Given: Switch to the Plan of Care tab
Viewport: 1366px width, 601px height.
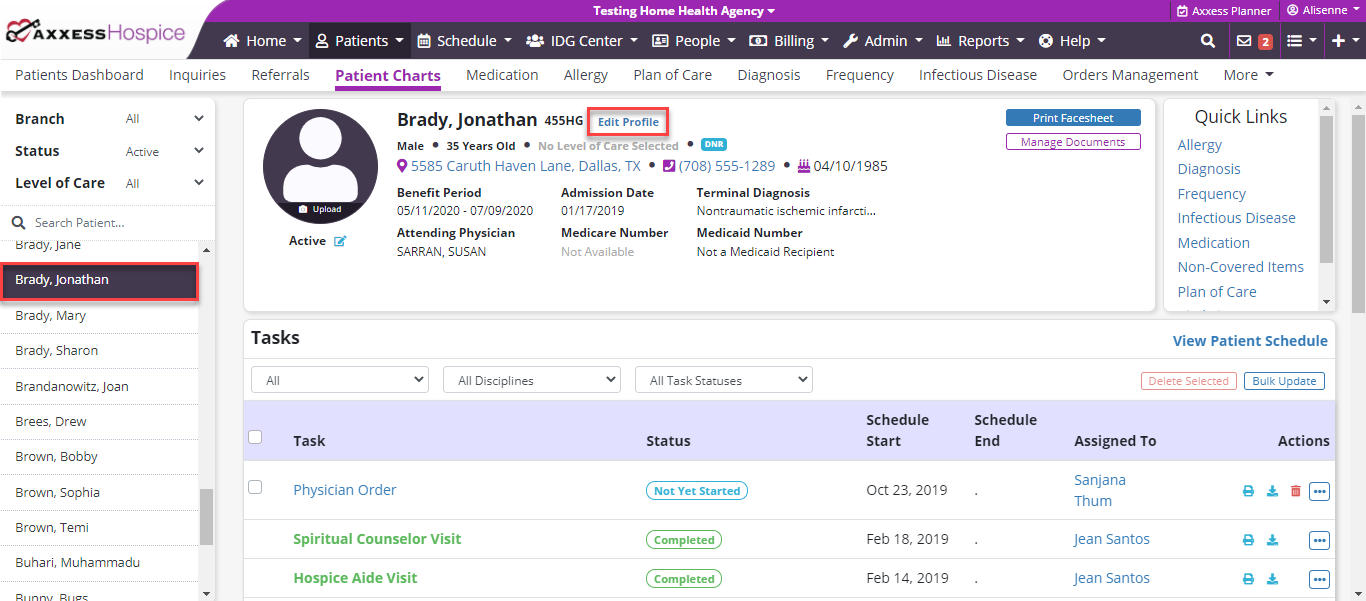Looking at the screenshot, I should 672,75.
